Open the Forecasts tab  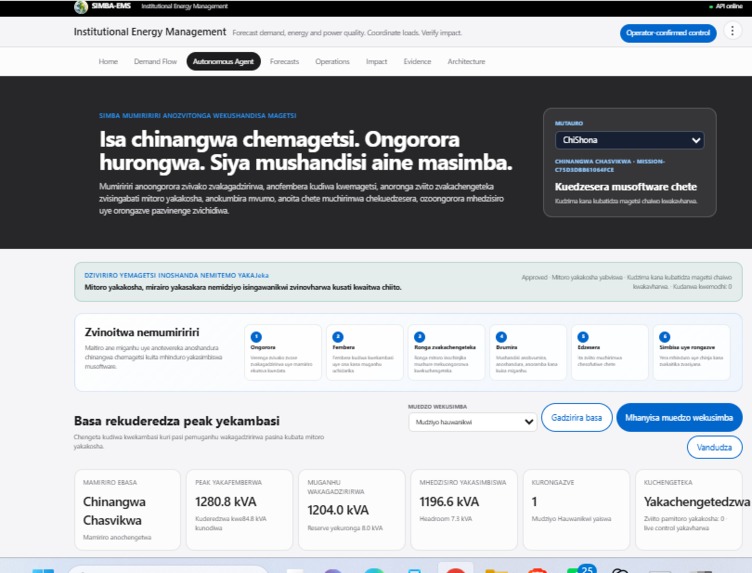tap(284, 61)
